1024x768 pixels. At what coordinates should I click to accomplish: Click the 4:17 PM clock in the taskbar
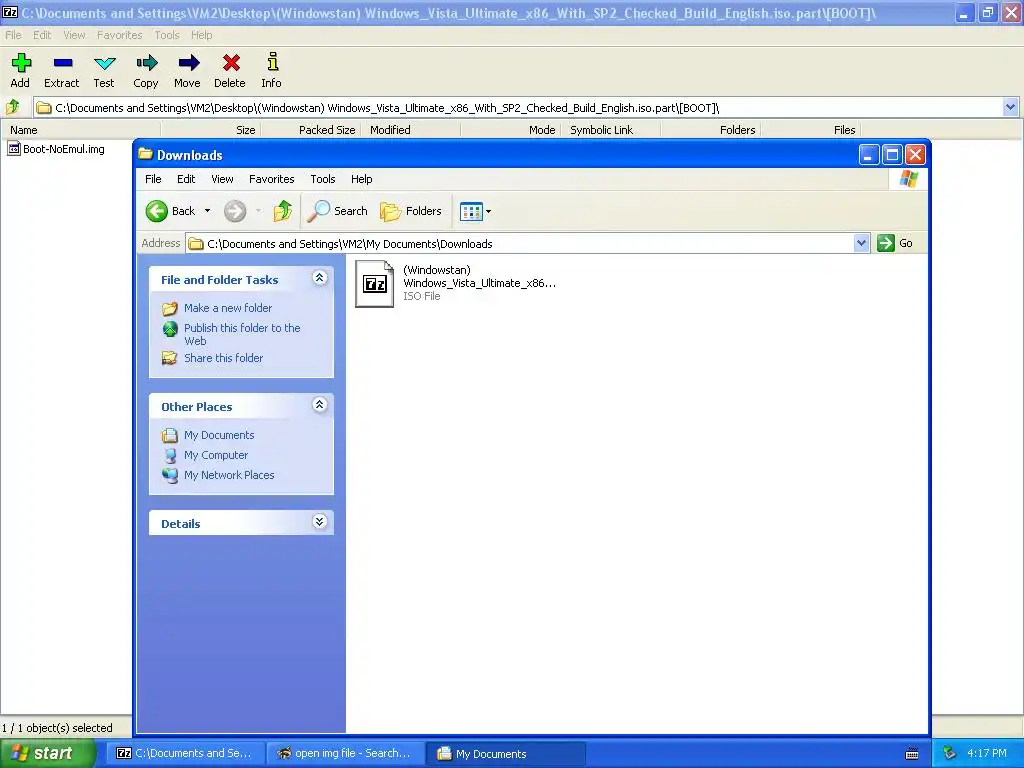coord(987,753)
